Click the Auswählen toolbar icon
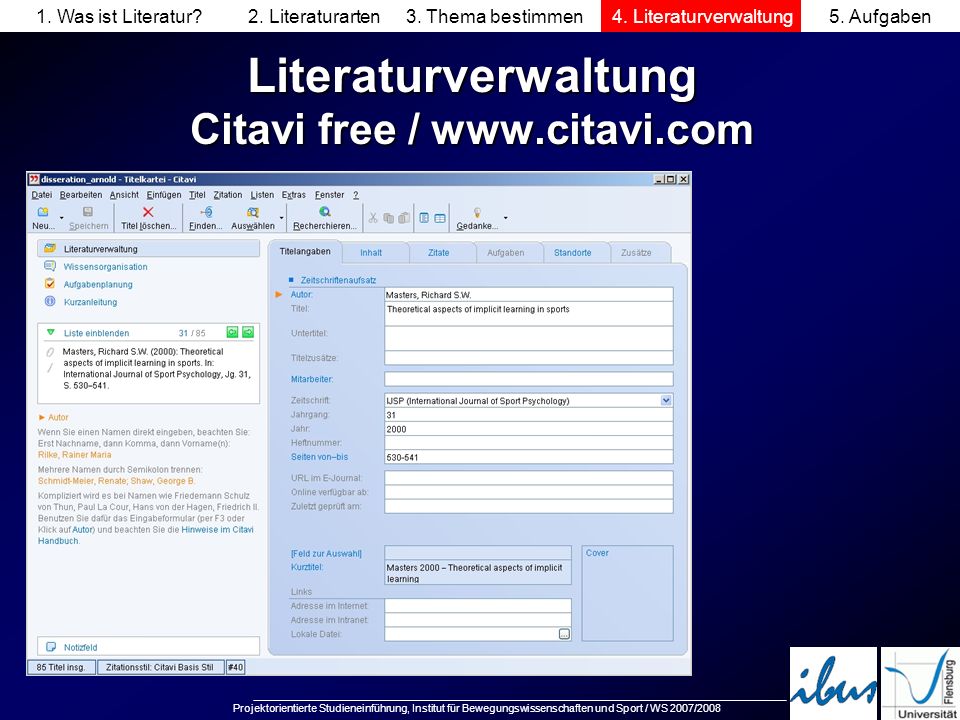The width and height of the screenshot is (960, 720). [x=252, y=212]
